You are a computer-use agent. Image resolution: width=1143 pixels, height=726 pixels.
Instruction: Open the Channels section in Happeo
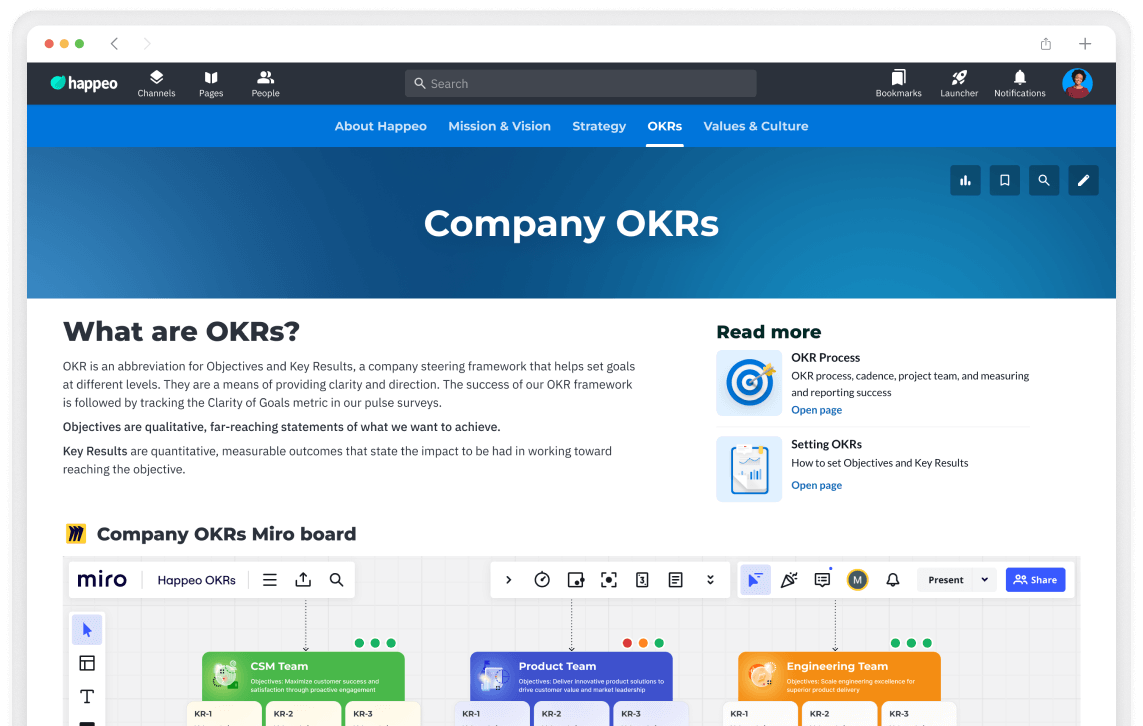coord(156,84)
